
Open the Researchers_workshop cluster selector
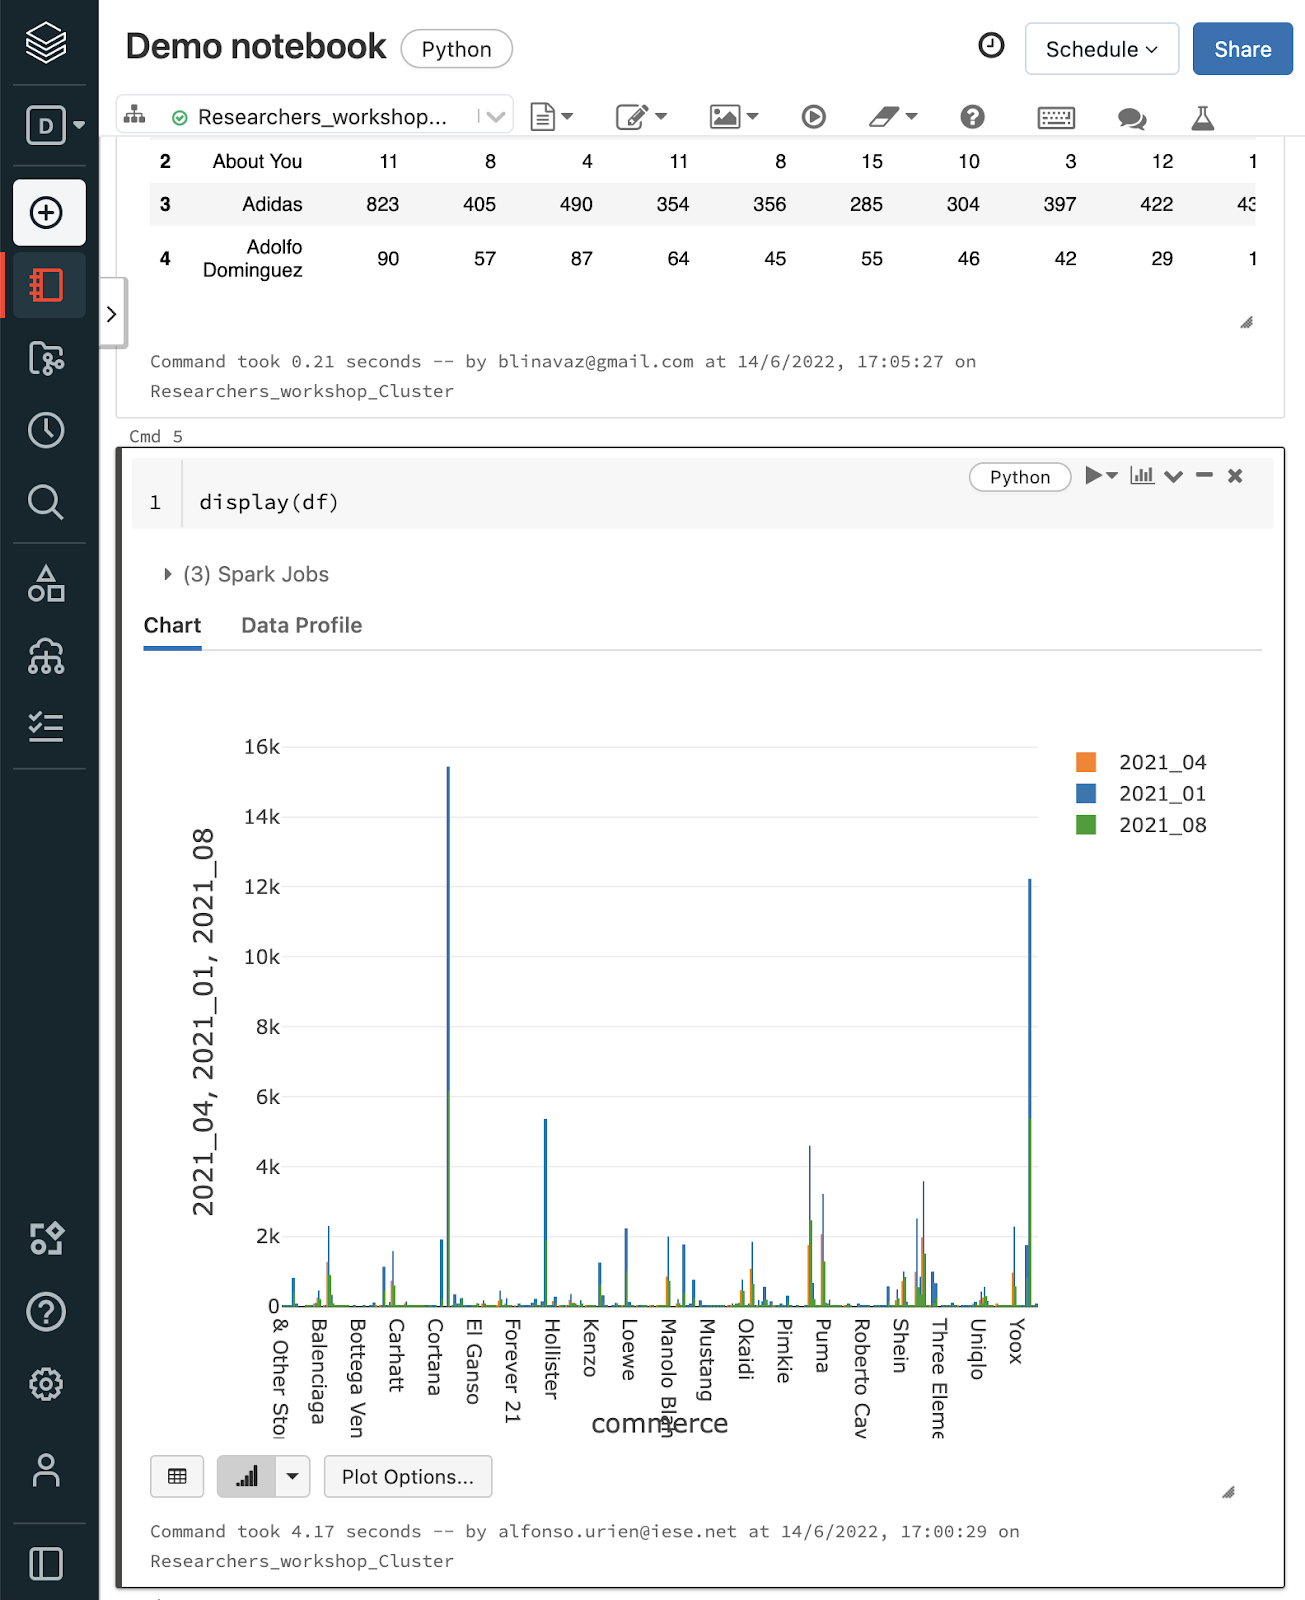[x=320, y=117]
